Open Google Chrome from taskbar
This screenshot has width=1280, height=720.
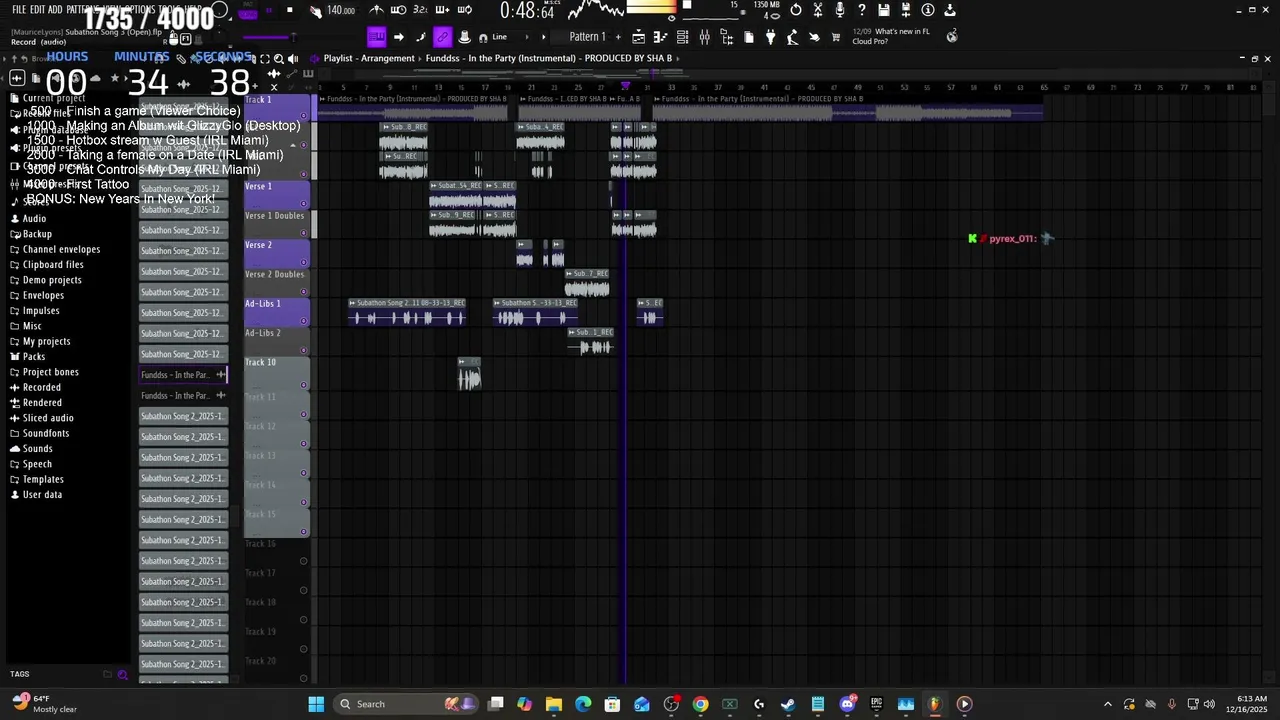coord(700,704)
